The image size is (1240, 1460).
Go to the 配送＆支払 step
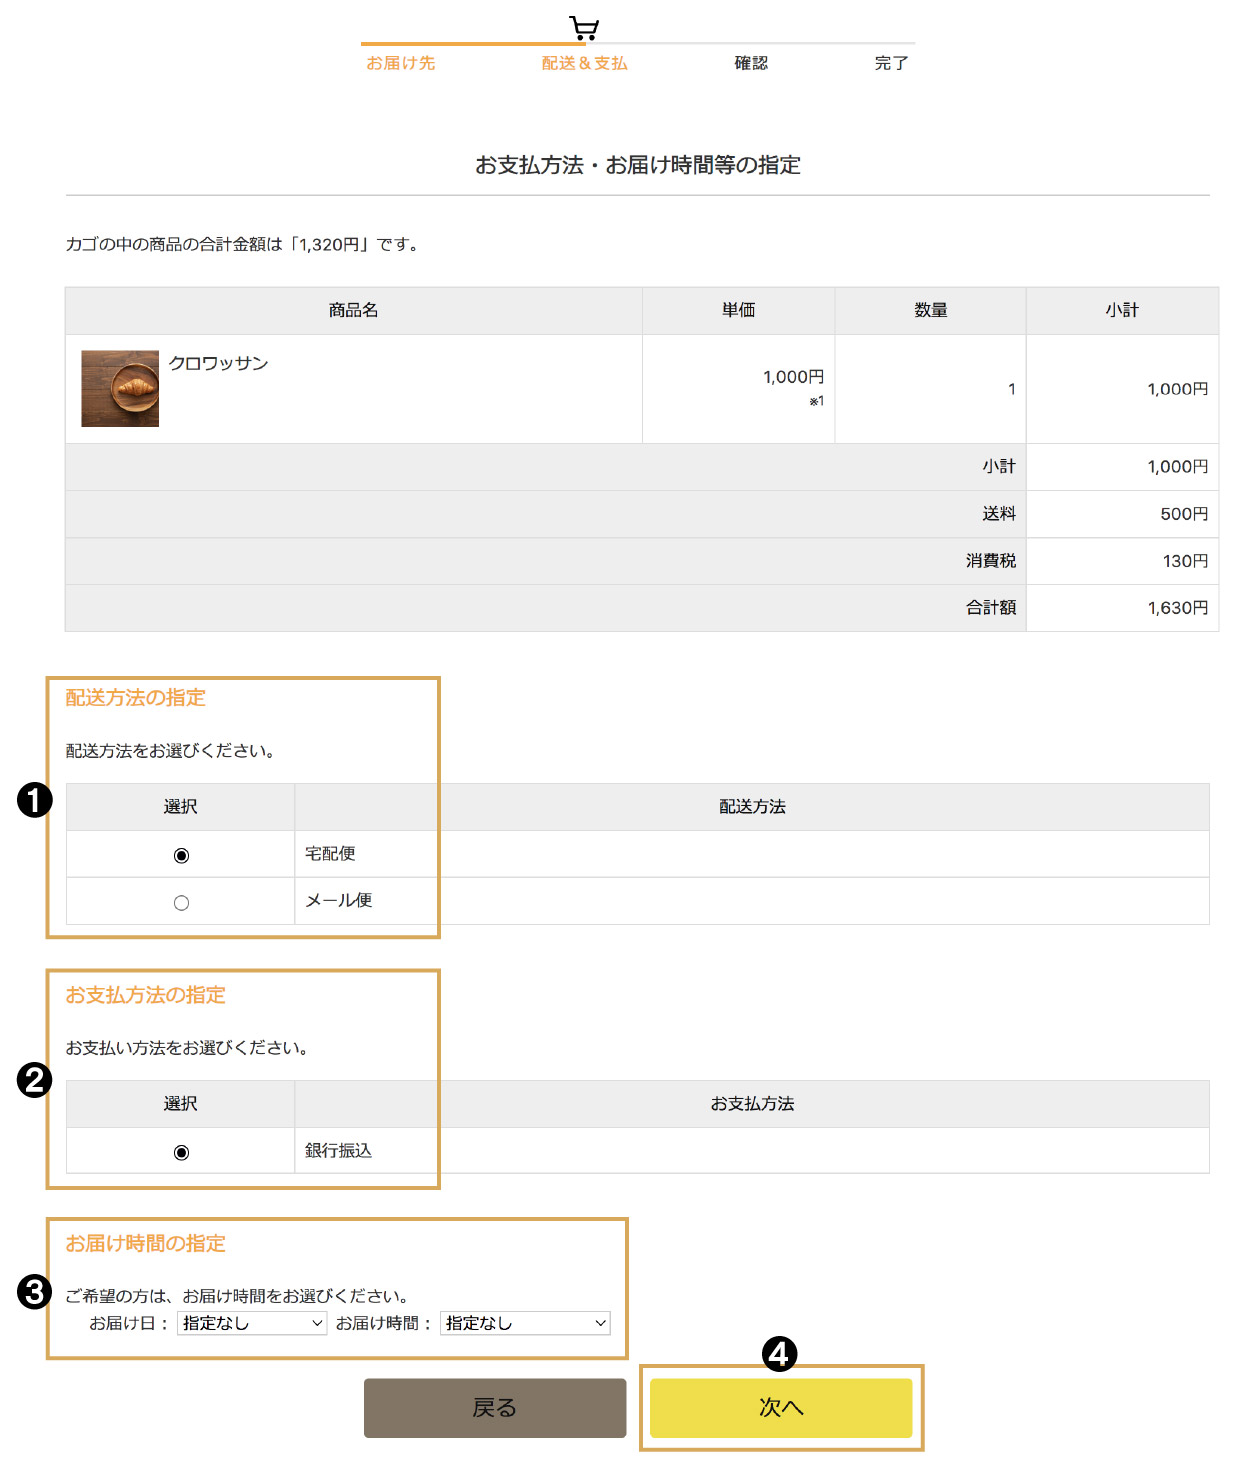point(584,63)
